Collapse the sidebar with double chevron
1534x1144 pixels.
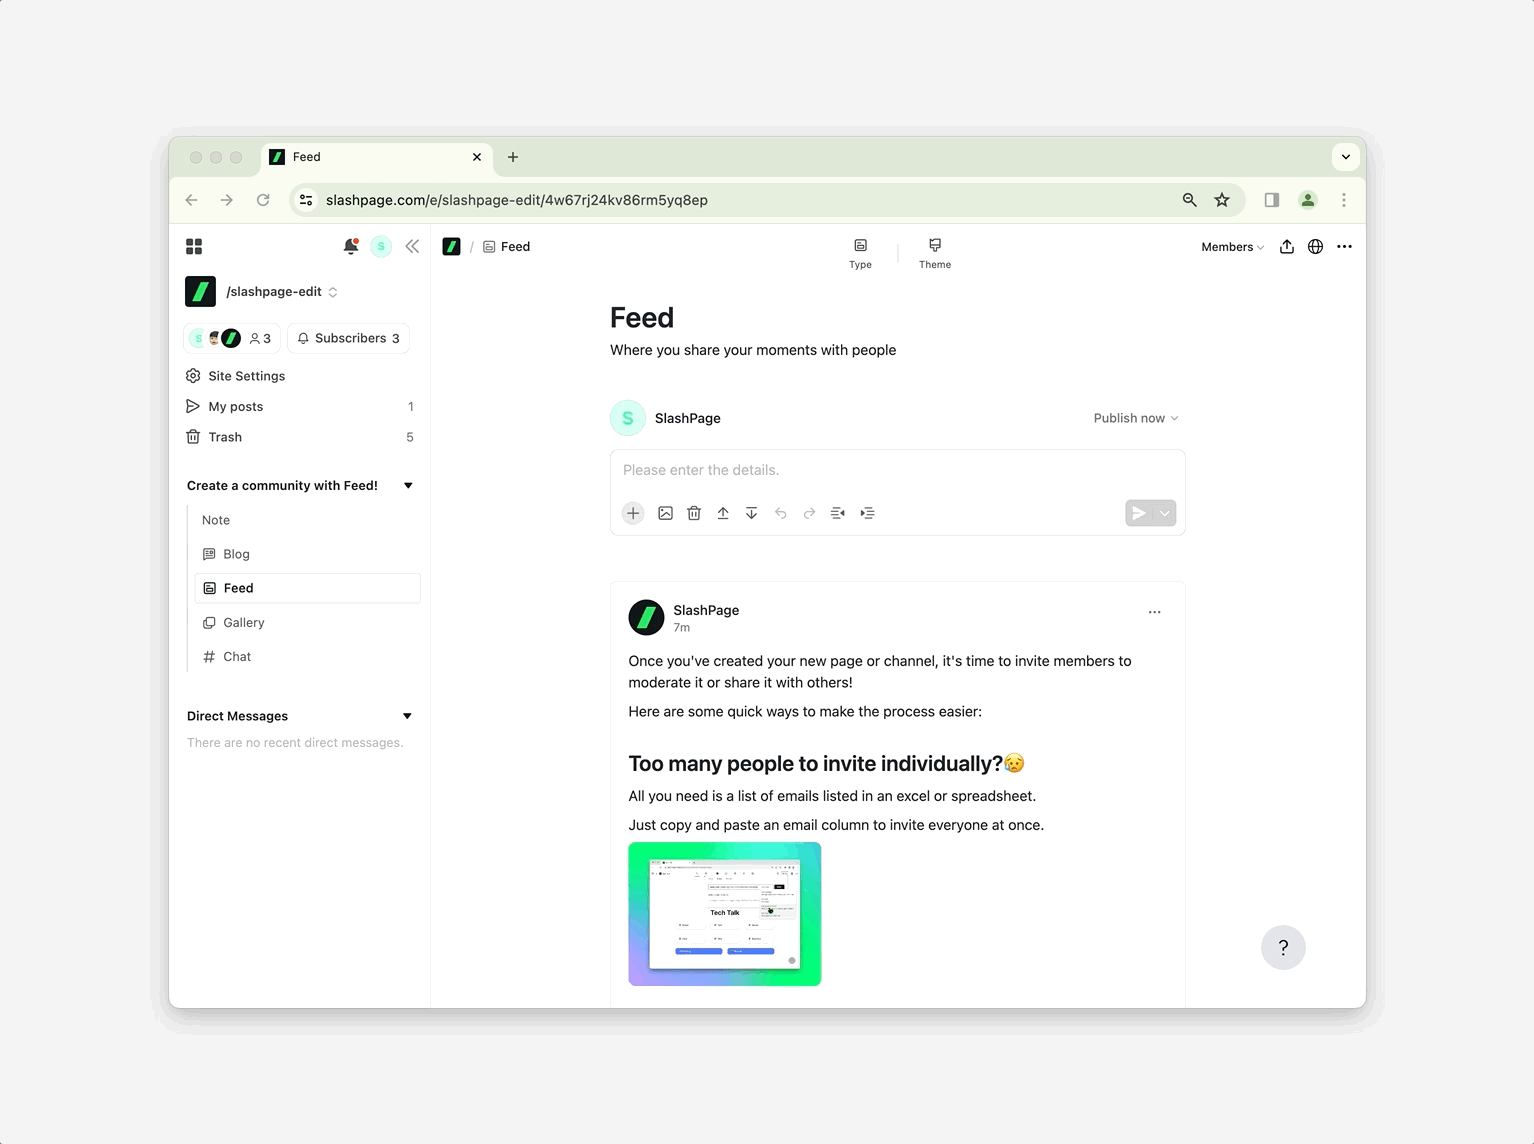click(412, 246)
